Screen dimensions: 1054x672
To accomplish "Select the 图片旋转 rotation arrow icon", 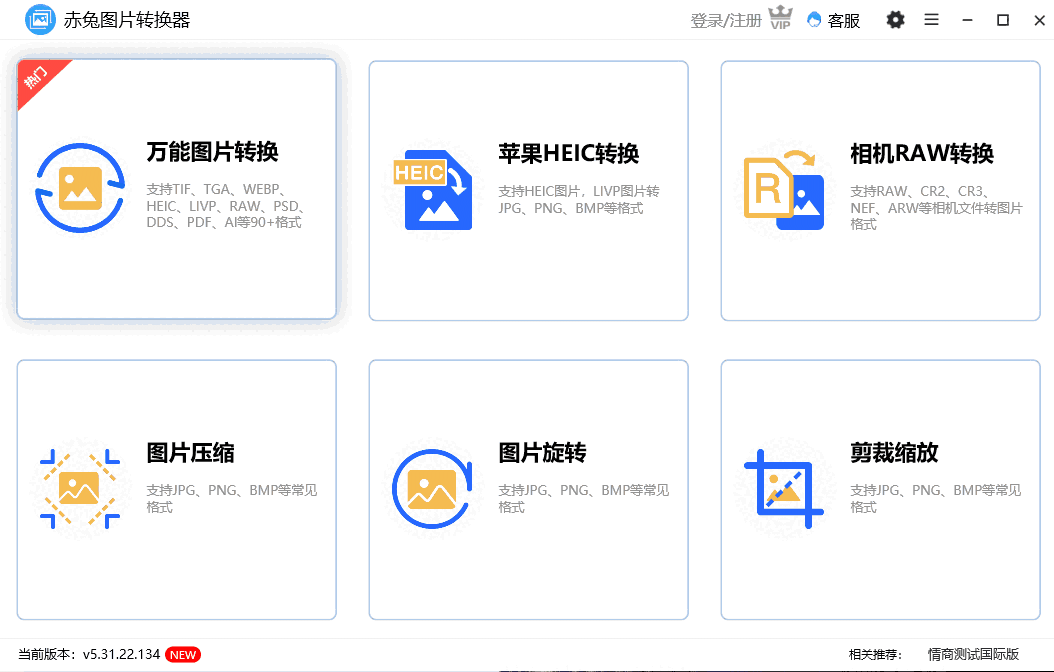I will pos(432,488).
